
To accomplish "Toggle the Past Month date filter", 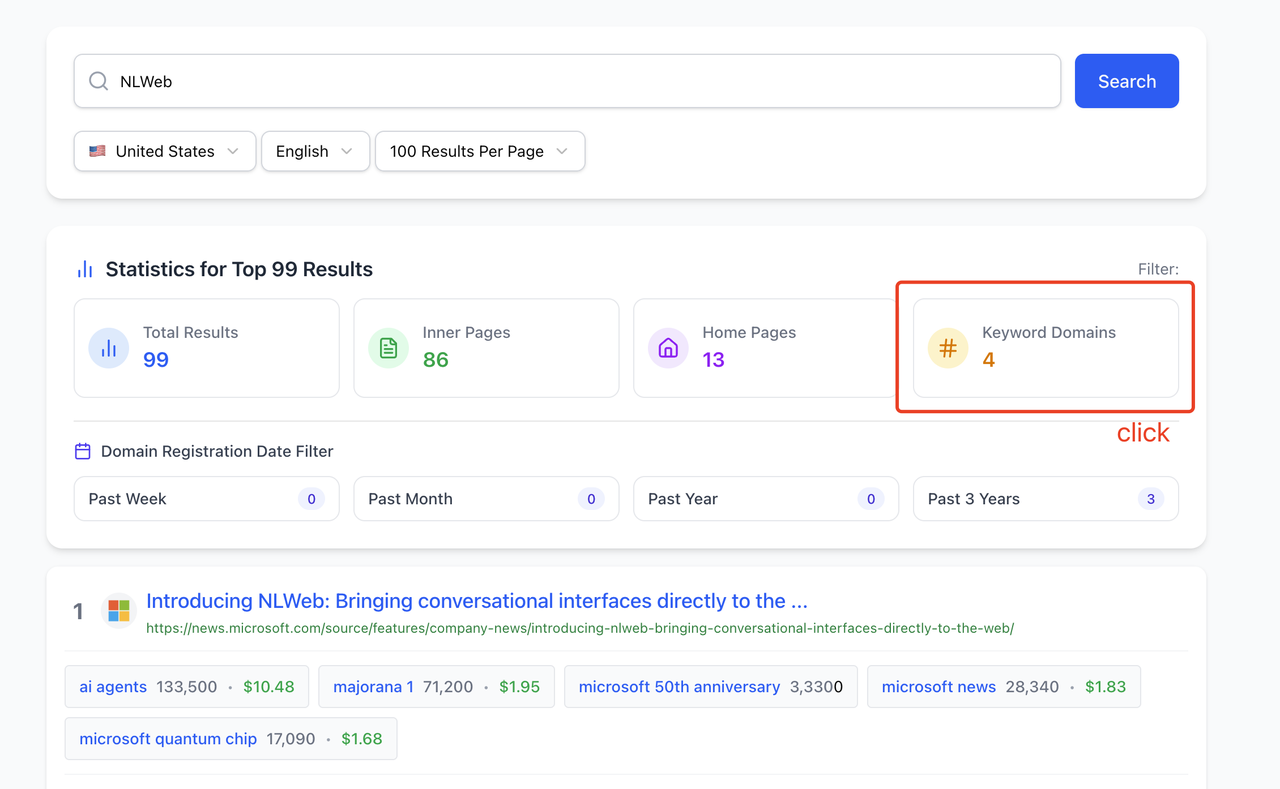I will point(486,499).
